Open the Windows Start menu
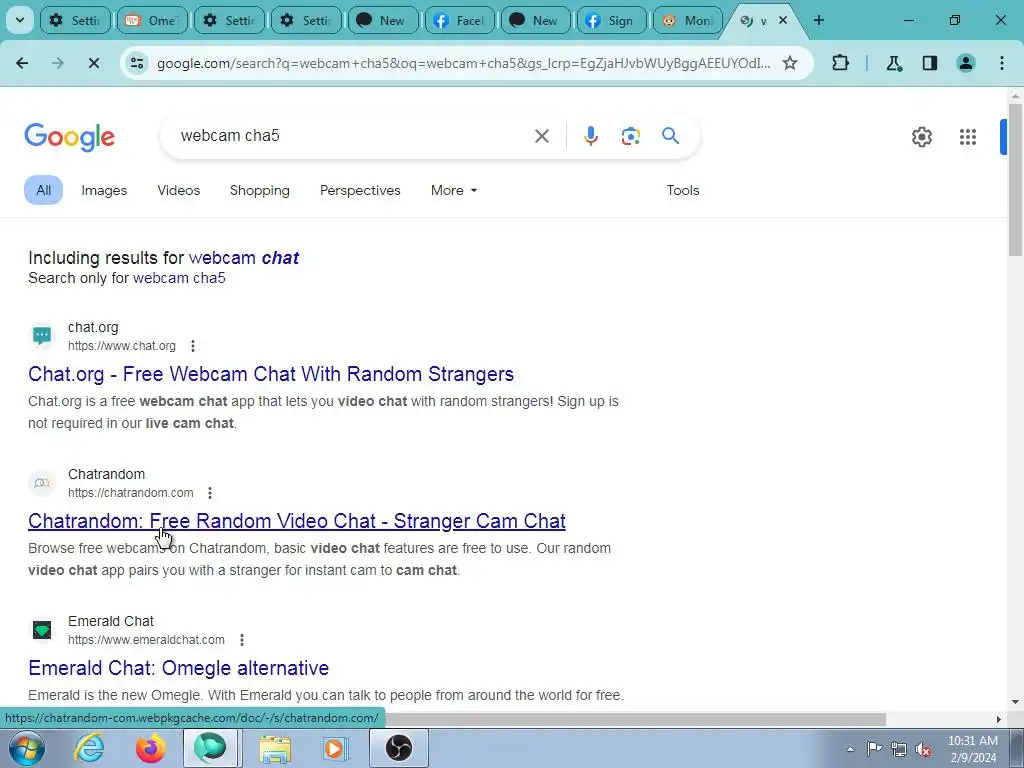 tap(27, 747)
